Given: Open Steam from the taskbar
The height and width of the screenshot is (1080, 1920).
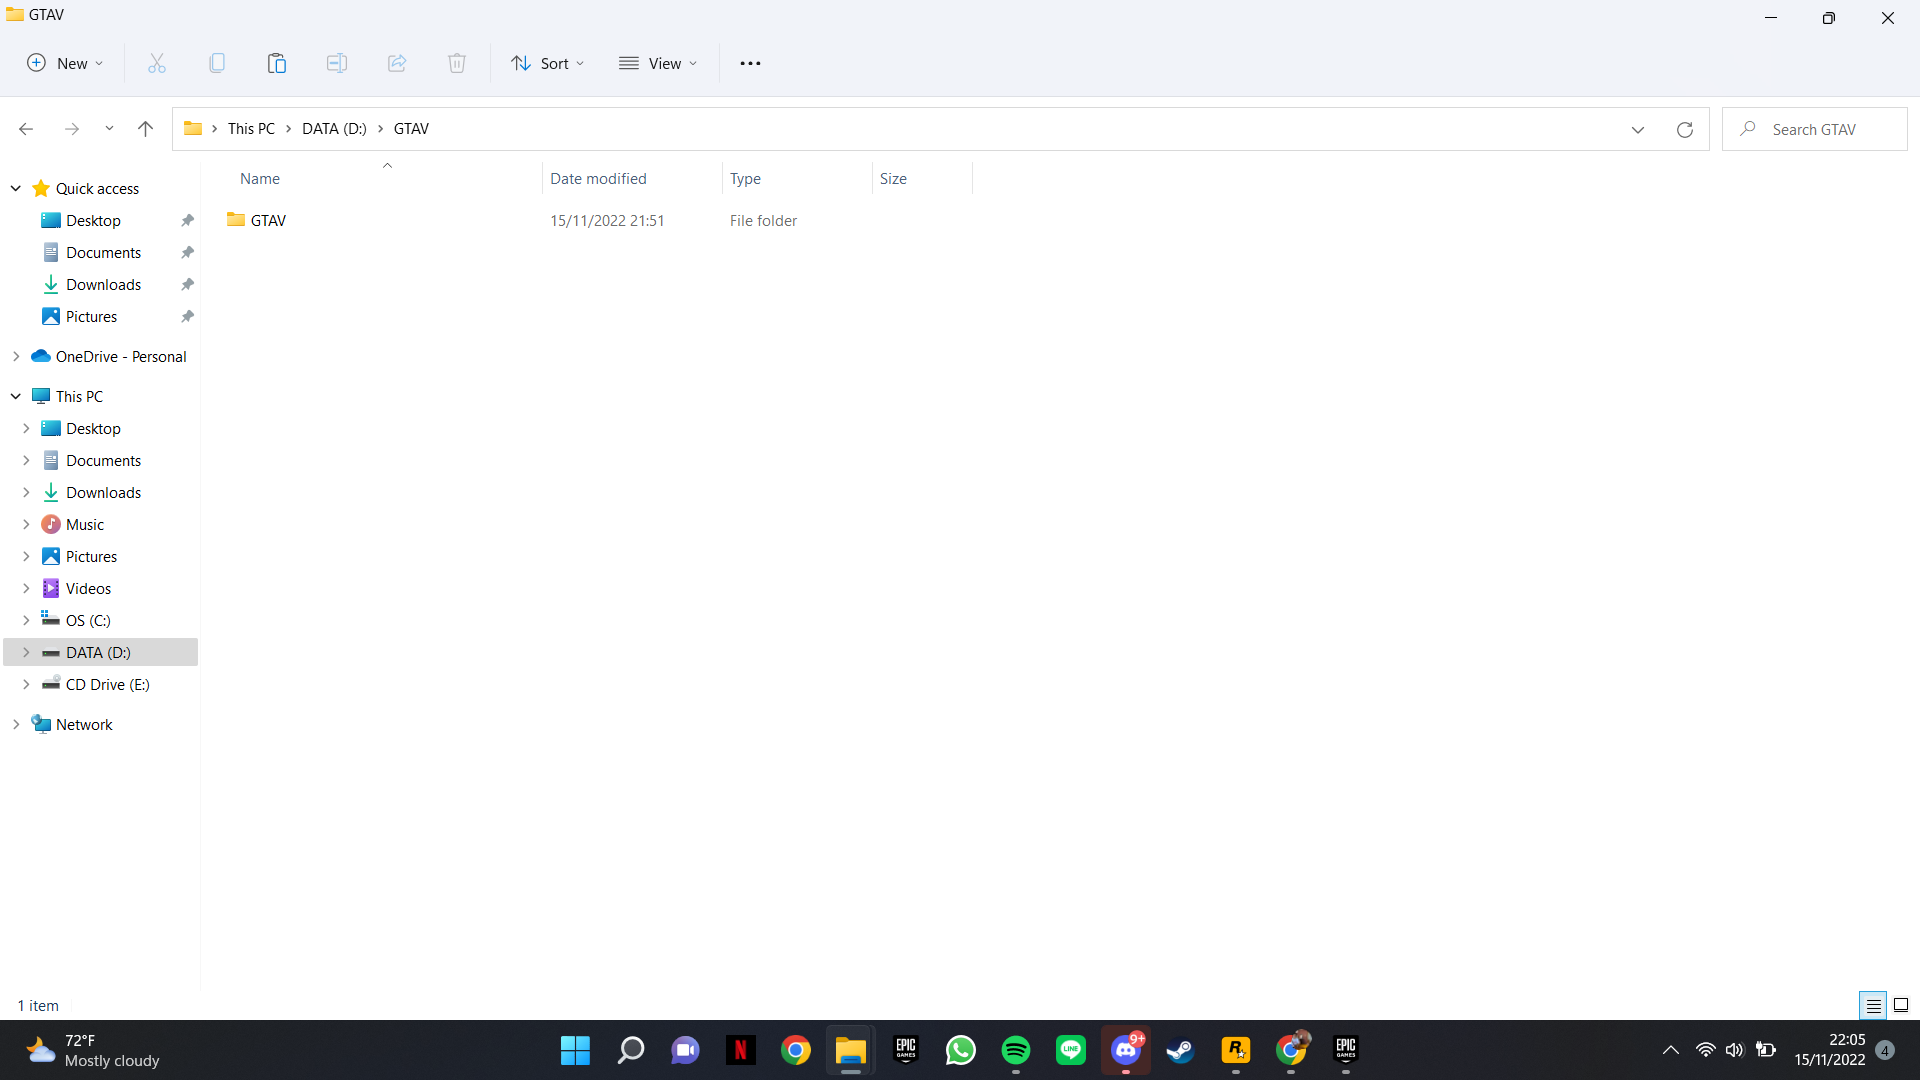Looking at the screenshot, I should pos(1181,1050).
